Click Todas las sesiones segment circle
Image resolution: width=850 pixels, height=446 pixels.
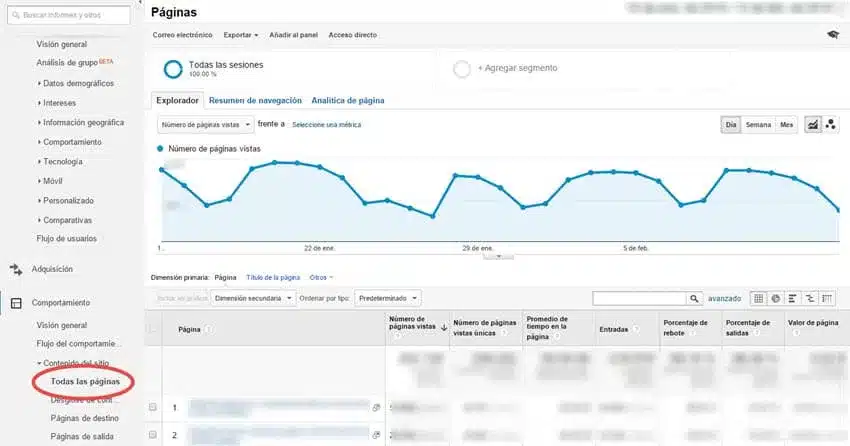(x=173, y=69)
